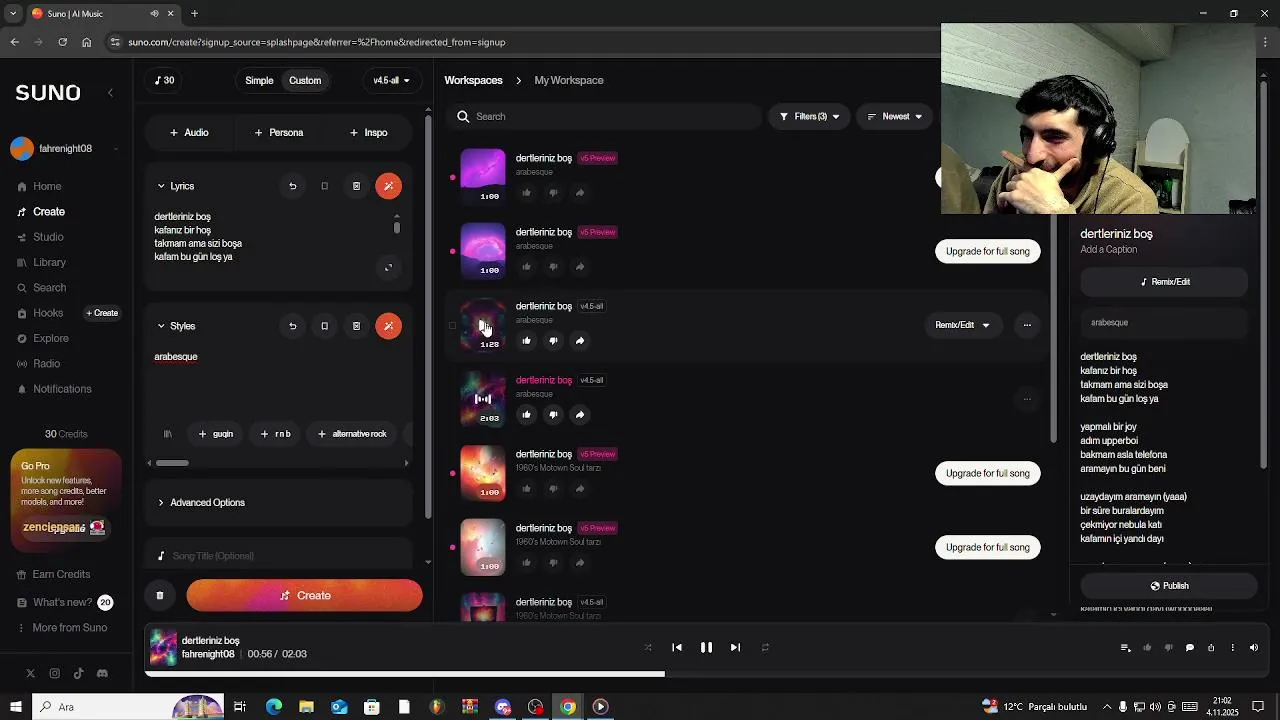
Task: Clear form with trash icon beside Create
Action: point(160,596)
